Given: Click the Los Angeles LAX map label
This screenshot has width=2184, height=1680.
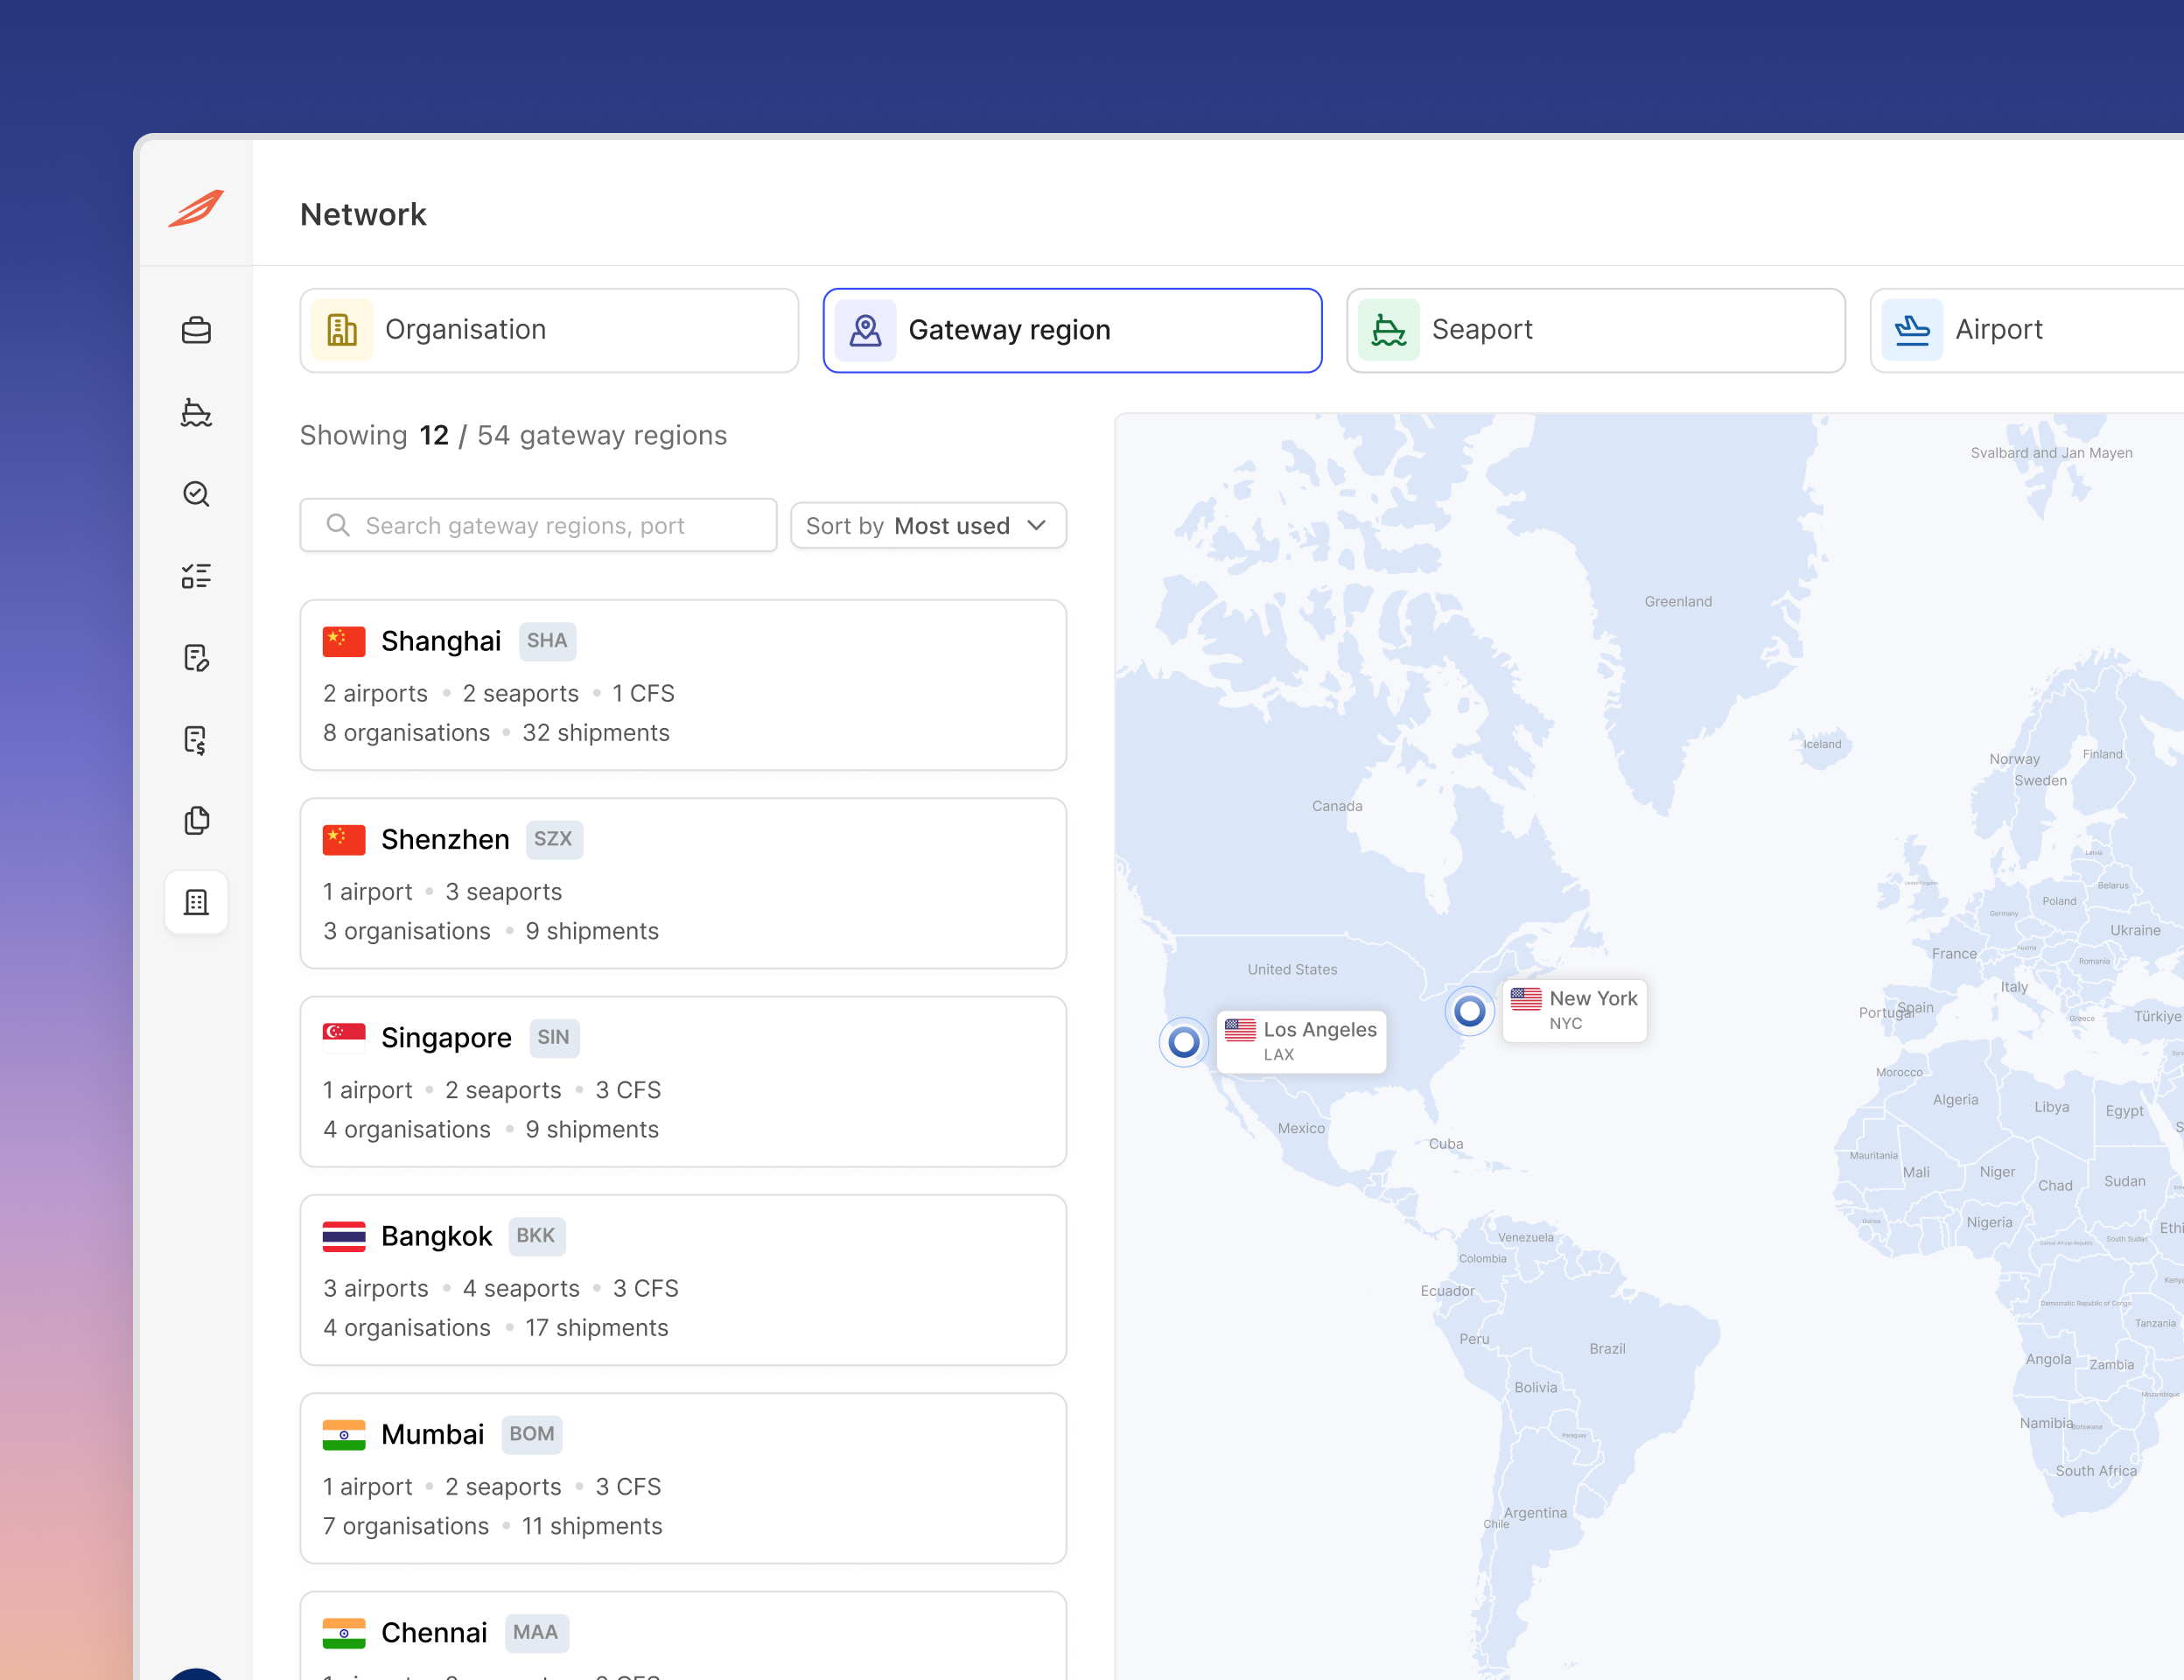Looking at the screenshot, I should pyautogui.click(x=1302, y=1041).
